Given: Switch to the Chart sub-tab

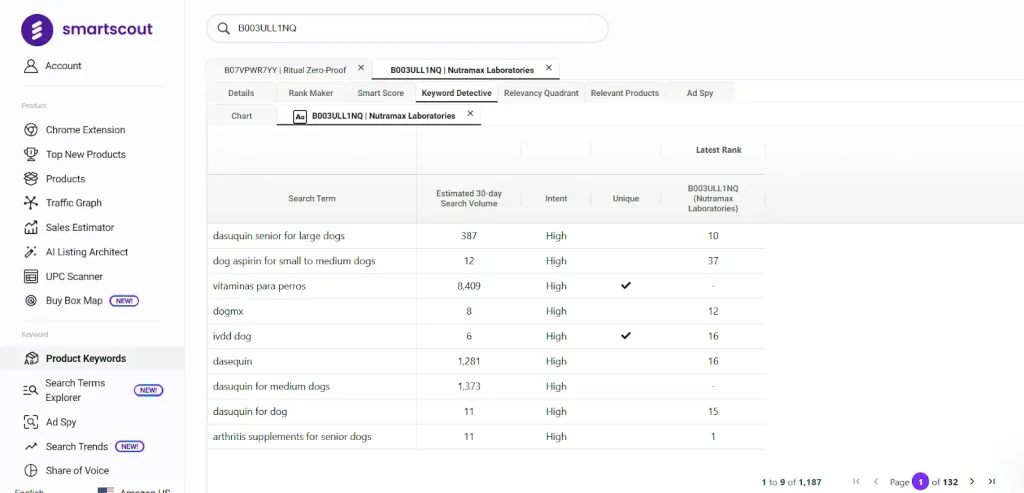Looking at the screenshot, I should (x=242, y=116).
